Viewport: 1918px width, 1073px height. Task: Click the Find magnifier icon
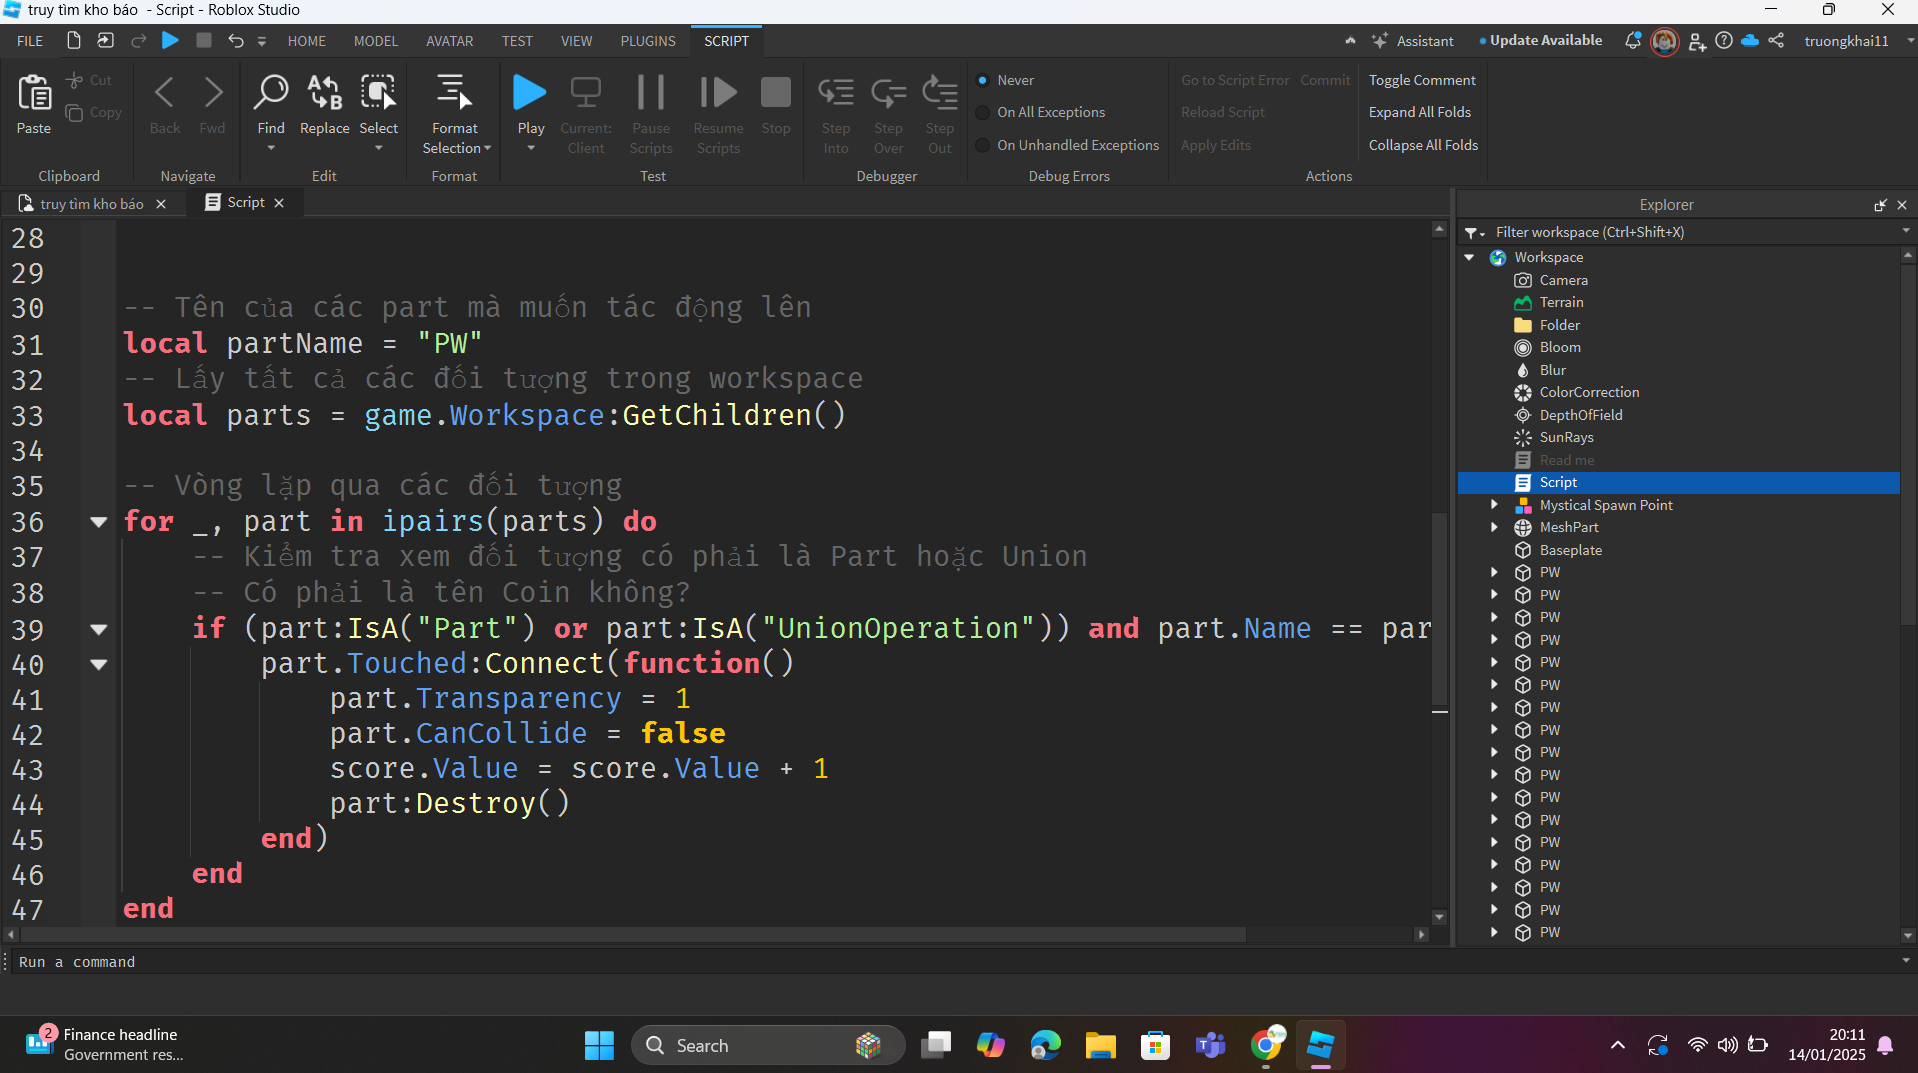point(270,93)
